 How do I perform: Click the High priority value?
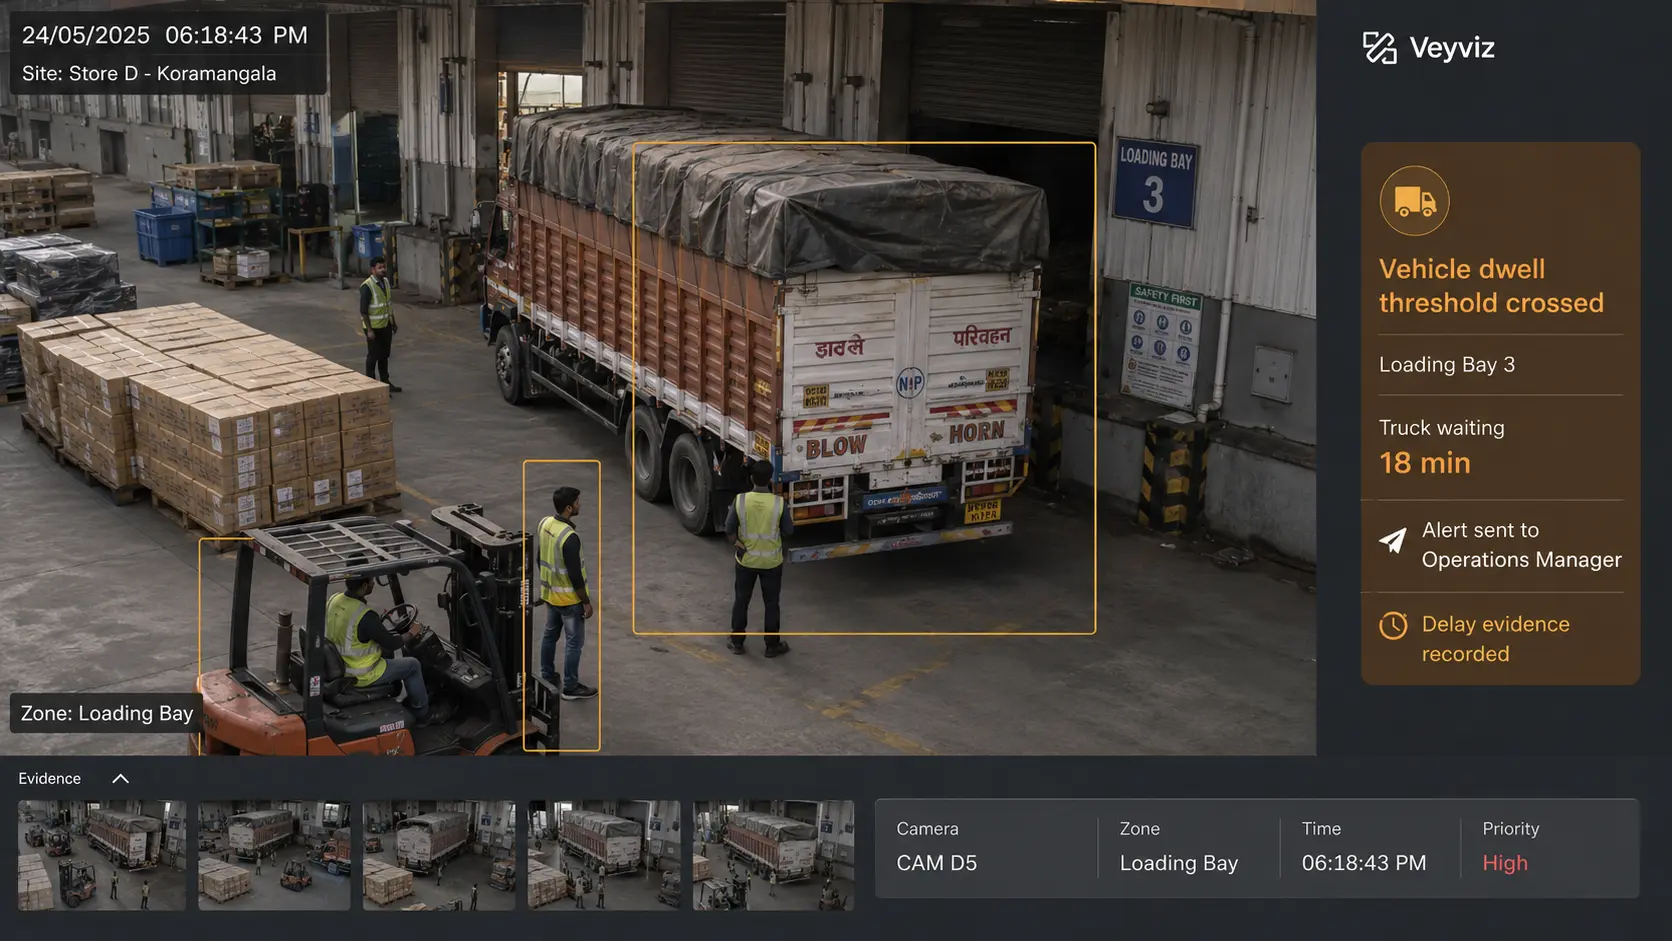click(x=1504, y=863)
